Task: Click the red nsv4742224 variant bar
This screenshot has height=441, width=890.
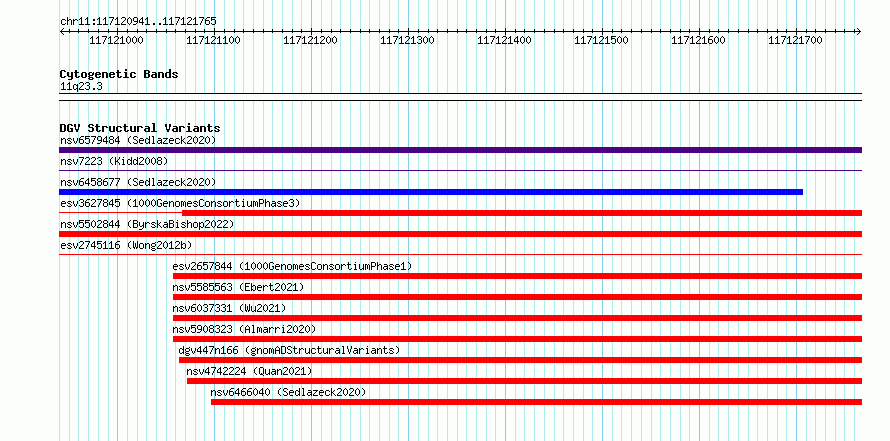Action: (524, 381)
